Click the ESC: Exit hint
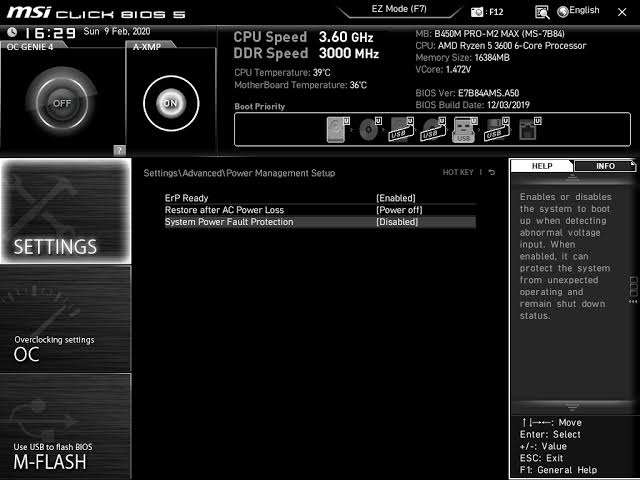This screenshot has height=480, width=640. pyautogui.click(x=541, y=458)
